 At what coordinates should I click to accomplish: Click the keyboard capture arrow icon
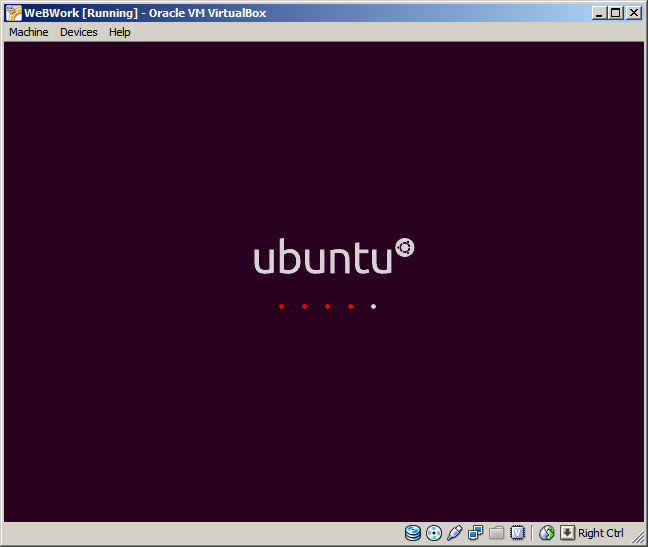click(567, 533)
